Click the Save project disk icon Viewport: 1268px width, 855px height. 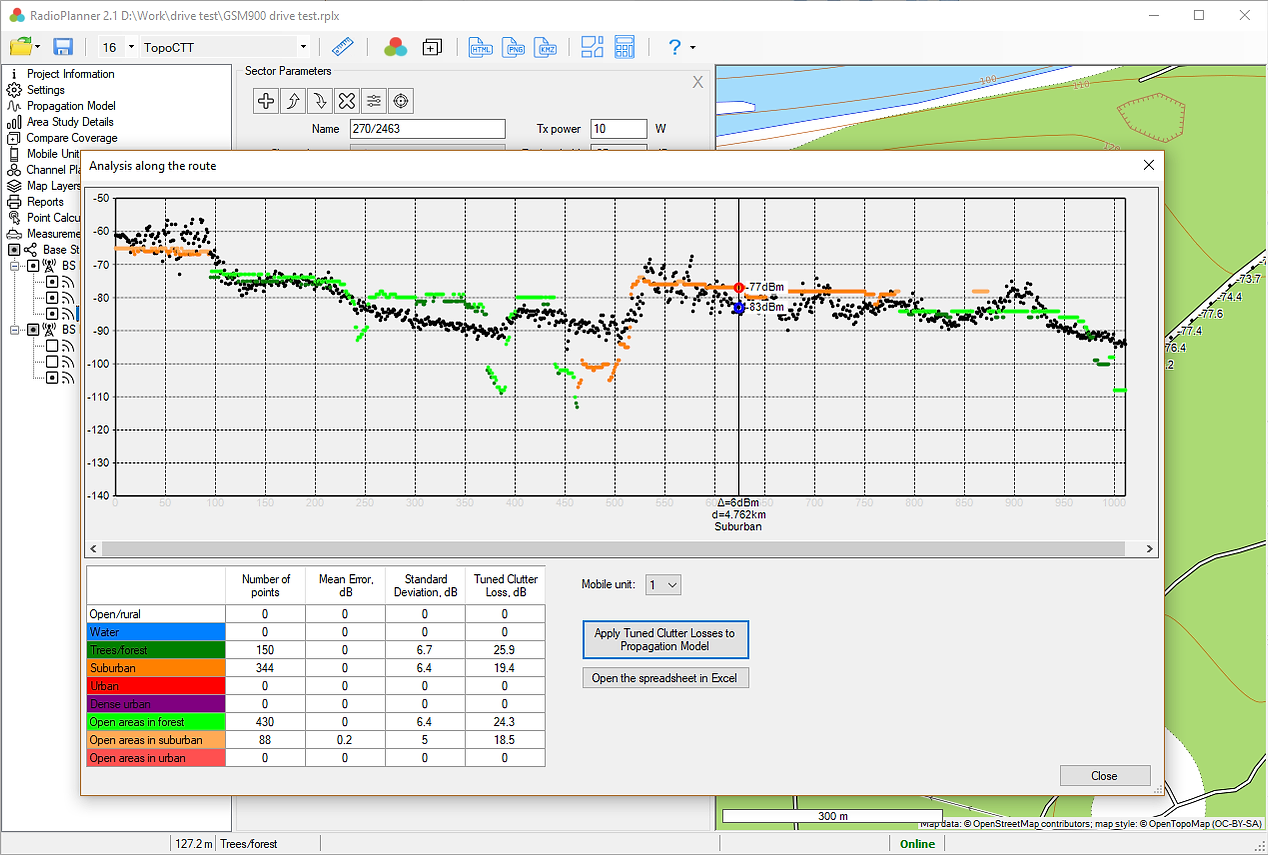tap(63, 47)
